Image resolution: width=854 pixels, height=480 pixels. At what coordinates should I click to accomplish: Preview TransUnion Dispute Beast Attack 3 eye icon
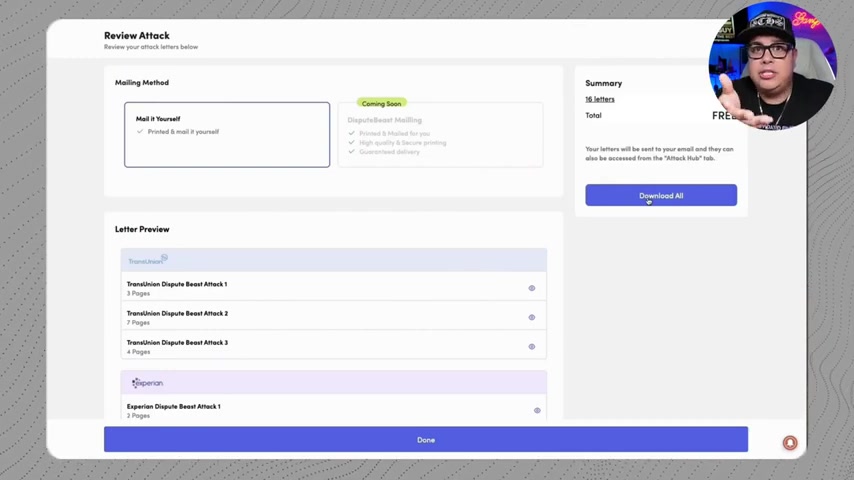tap(532, 347)
